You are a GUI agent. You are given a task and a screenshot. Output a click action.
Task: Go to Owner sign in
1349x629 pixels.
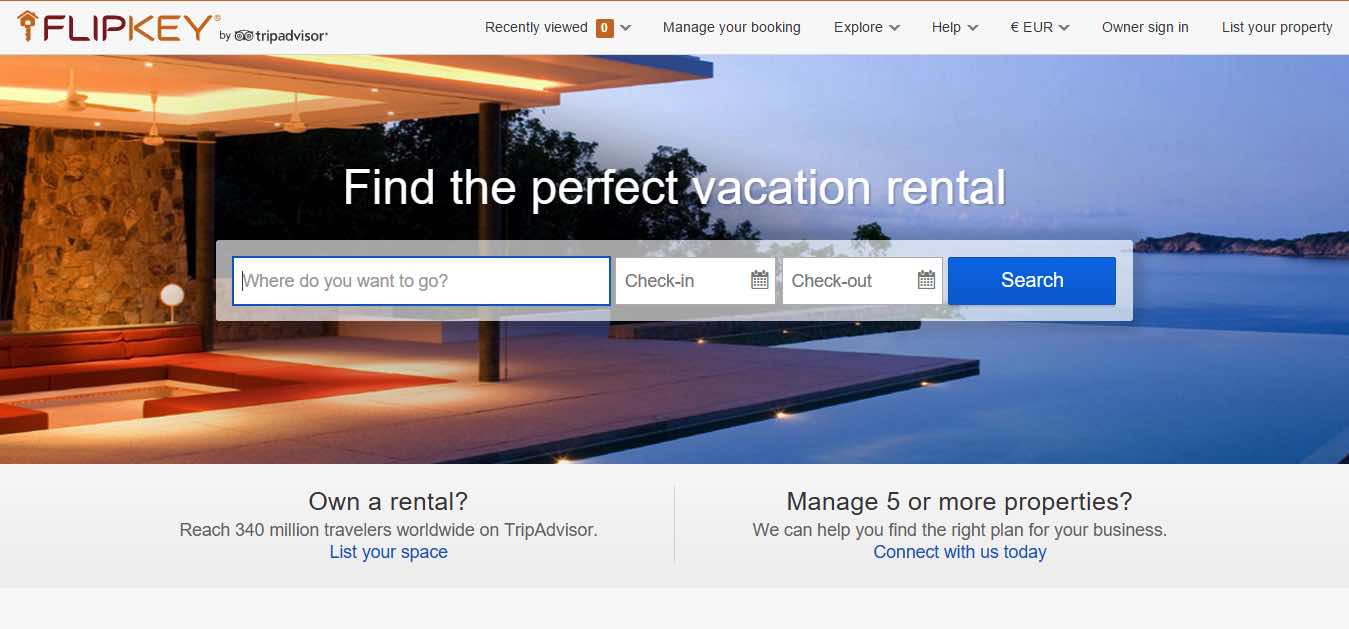(1145, 28)
